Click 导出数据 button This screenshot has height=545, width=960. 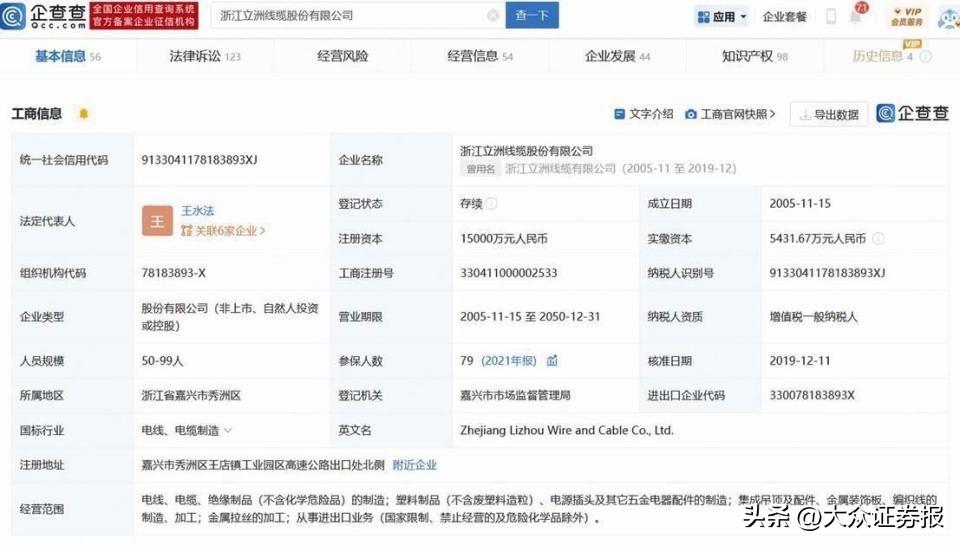coord(829,114)
